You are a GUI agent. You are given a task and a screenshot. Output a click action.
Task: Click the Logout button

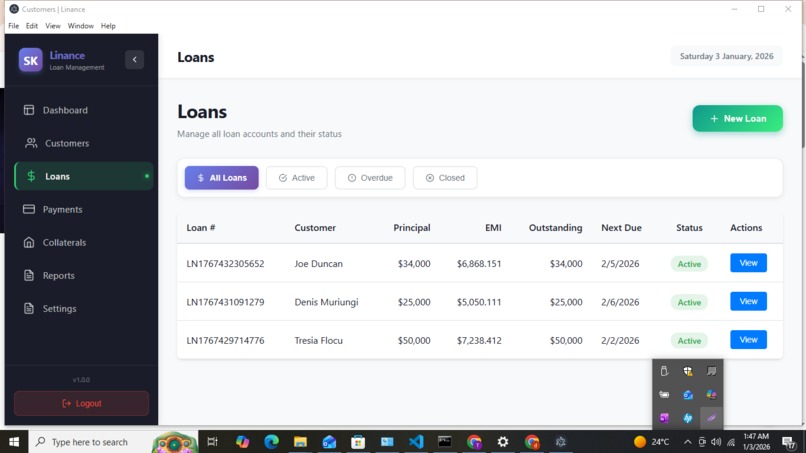81,404
